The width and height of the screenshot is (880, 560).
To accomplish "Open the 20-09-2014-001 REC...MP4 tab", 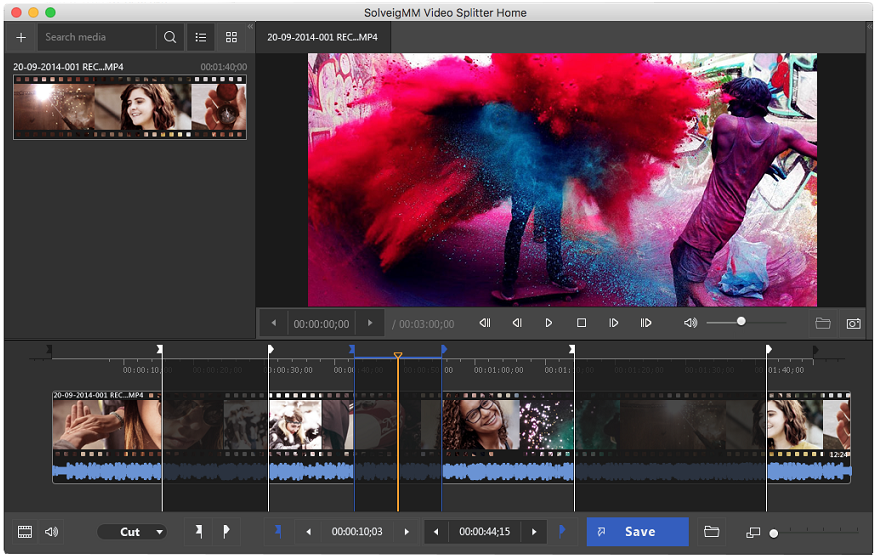I will point(322,37).
